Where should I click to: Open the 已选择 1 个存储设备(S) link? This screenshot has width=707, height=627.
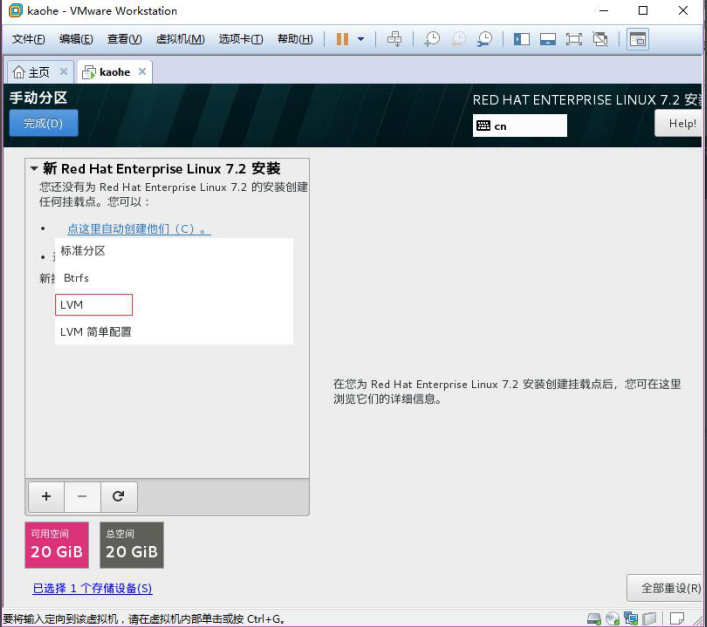(92, 588)
